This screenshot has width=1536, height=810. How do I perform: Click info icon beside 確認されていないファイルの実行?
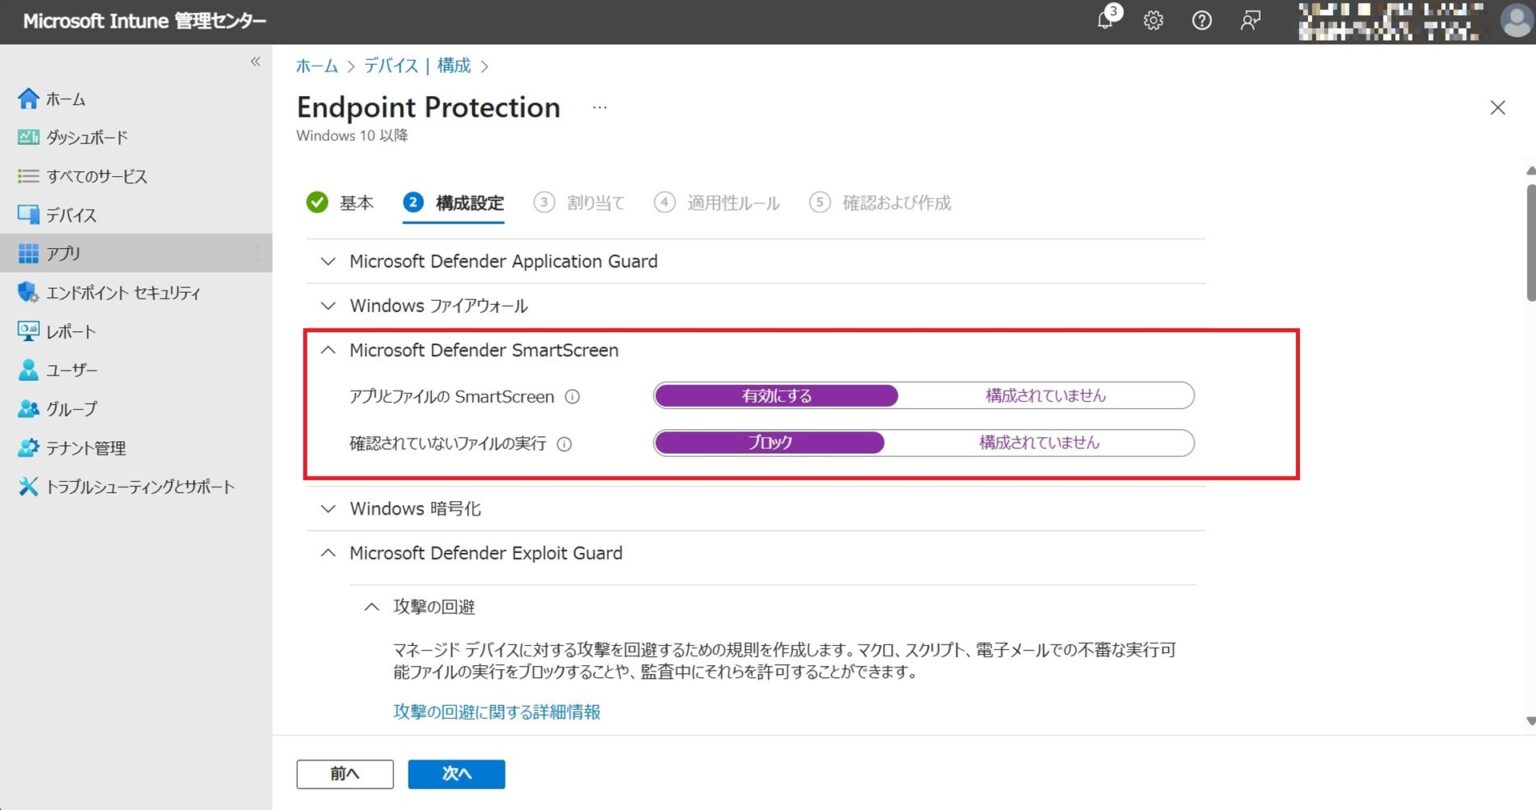pos(564,444)
